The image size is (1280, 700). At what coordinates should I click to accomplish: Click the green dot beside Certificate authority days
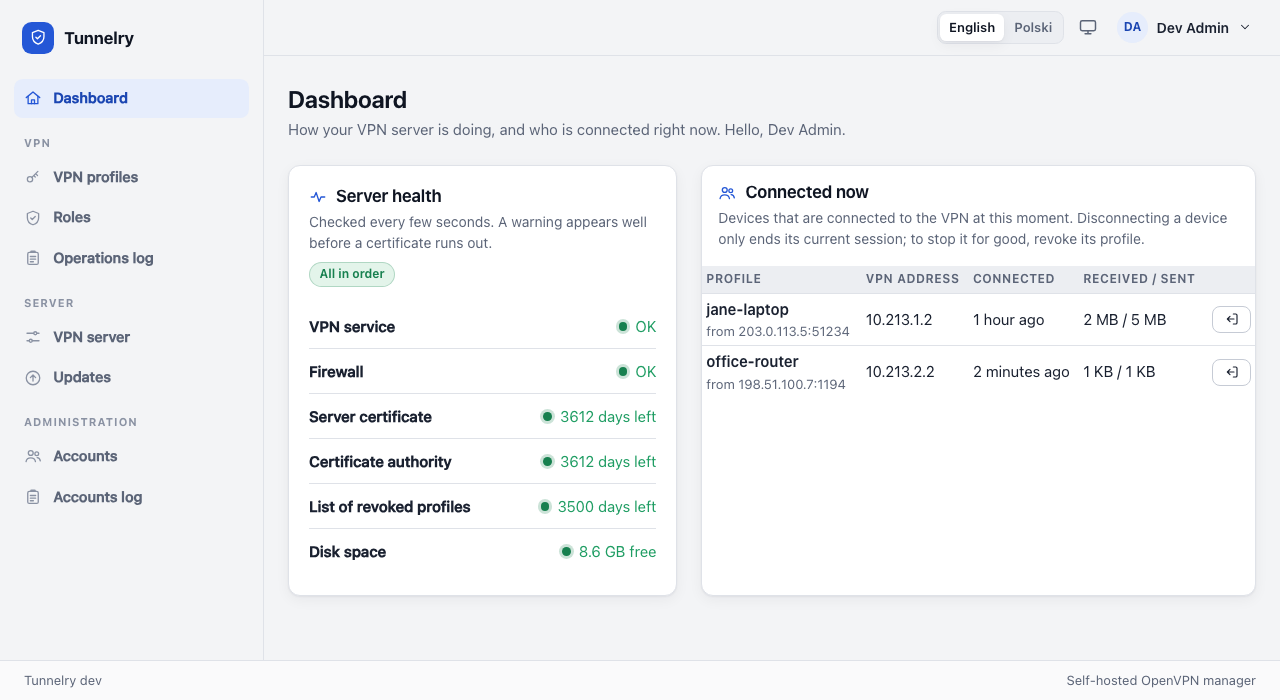click(547, 462)
